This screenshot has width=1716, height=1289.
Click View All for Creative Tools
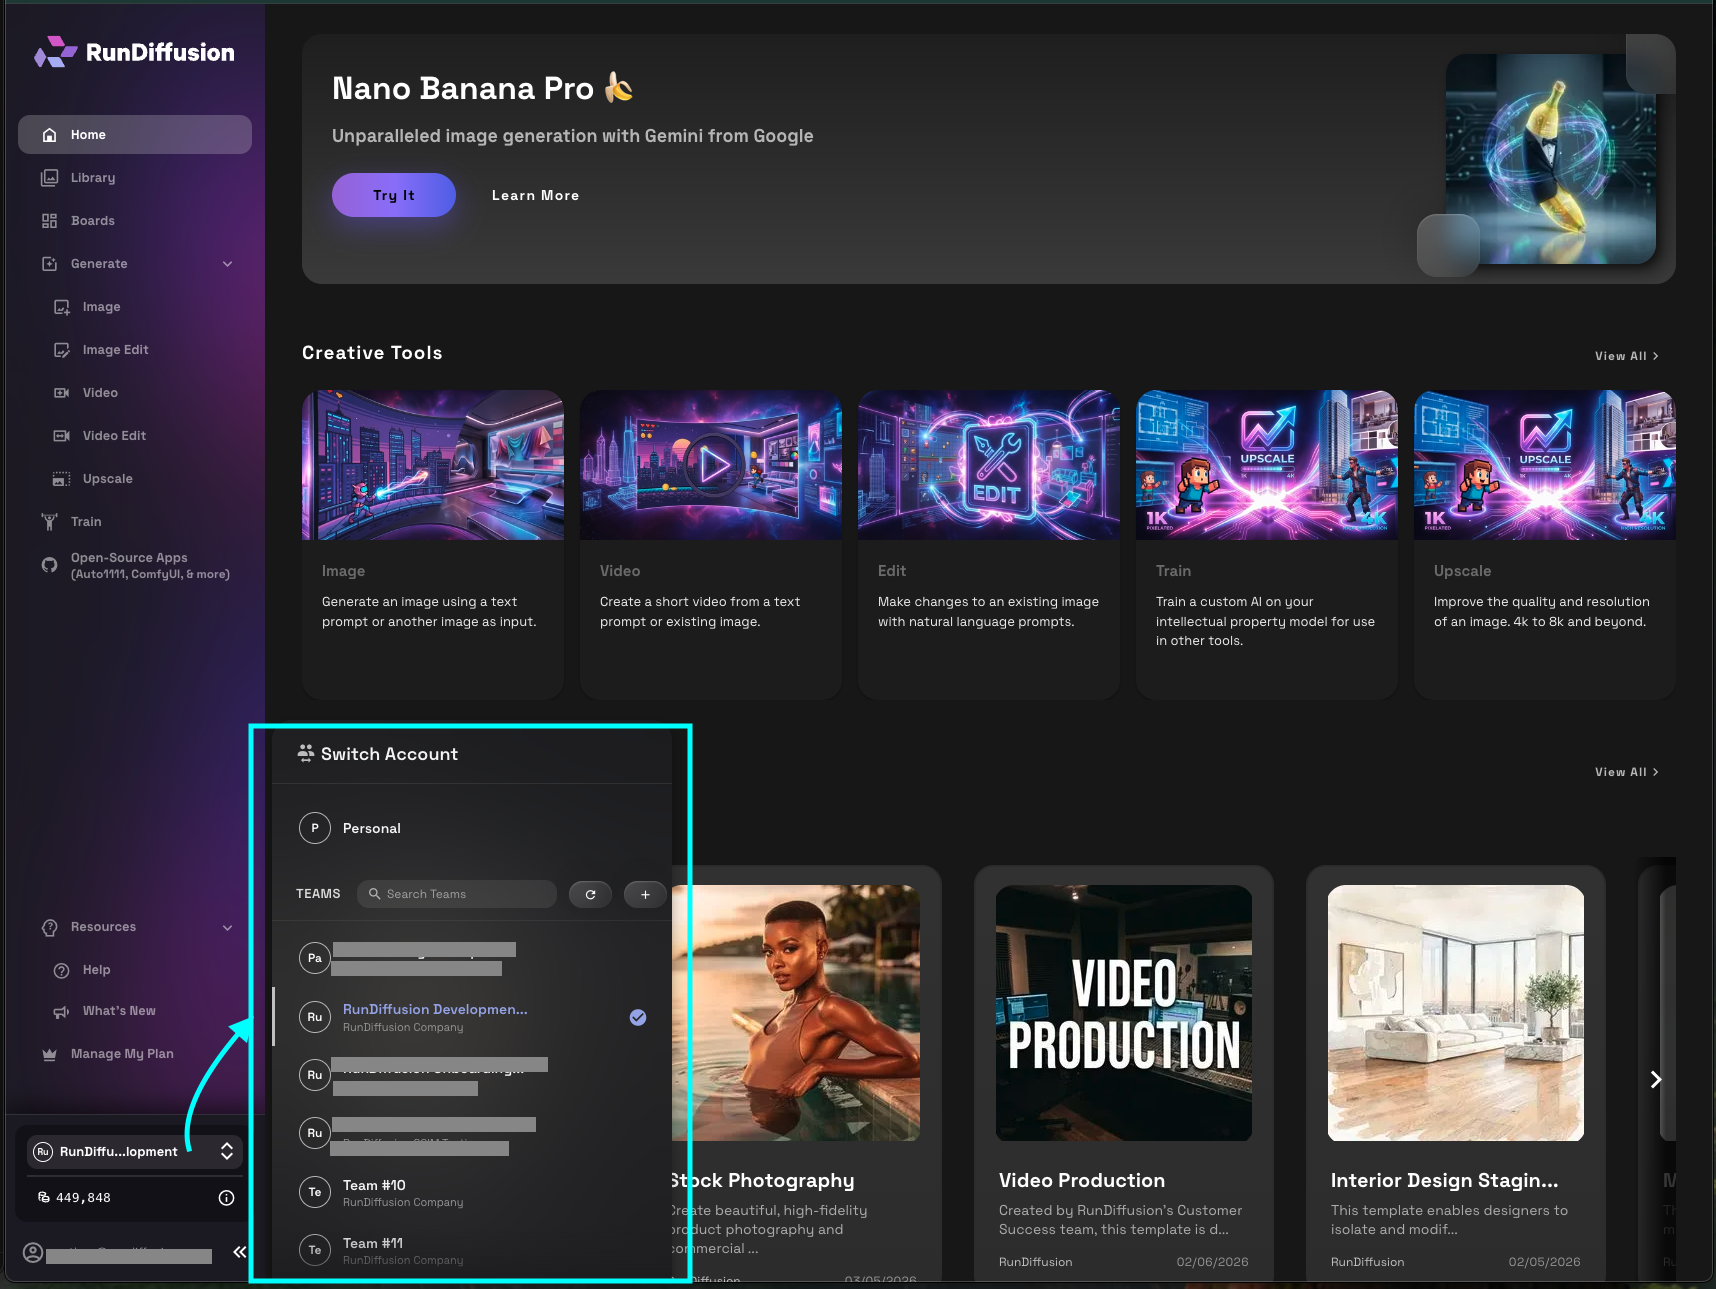1626,356
